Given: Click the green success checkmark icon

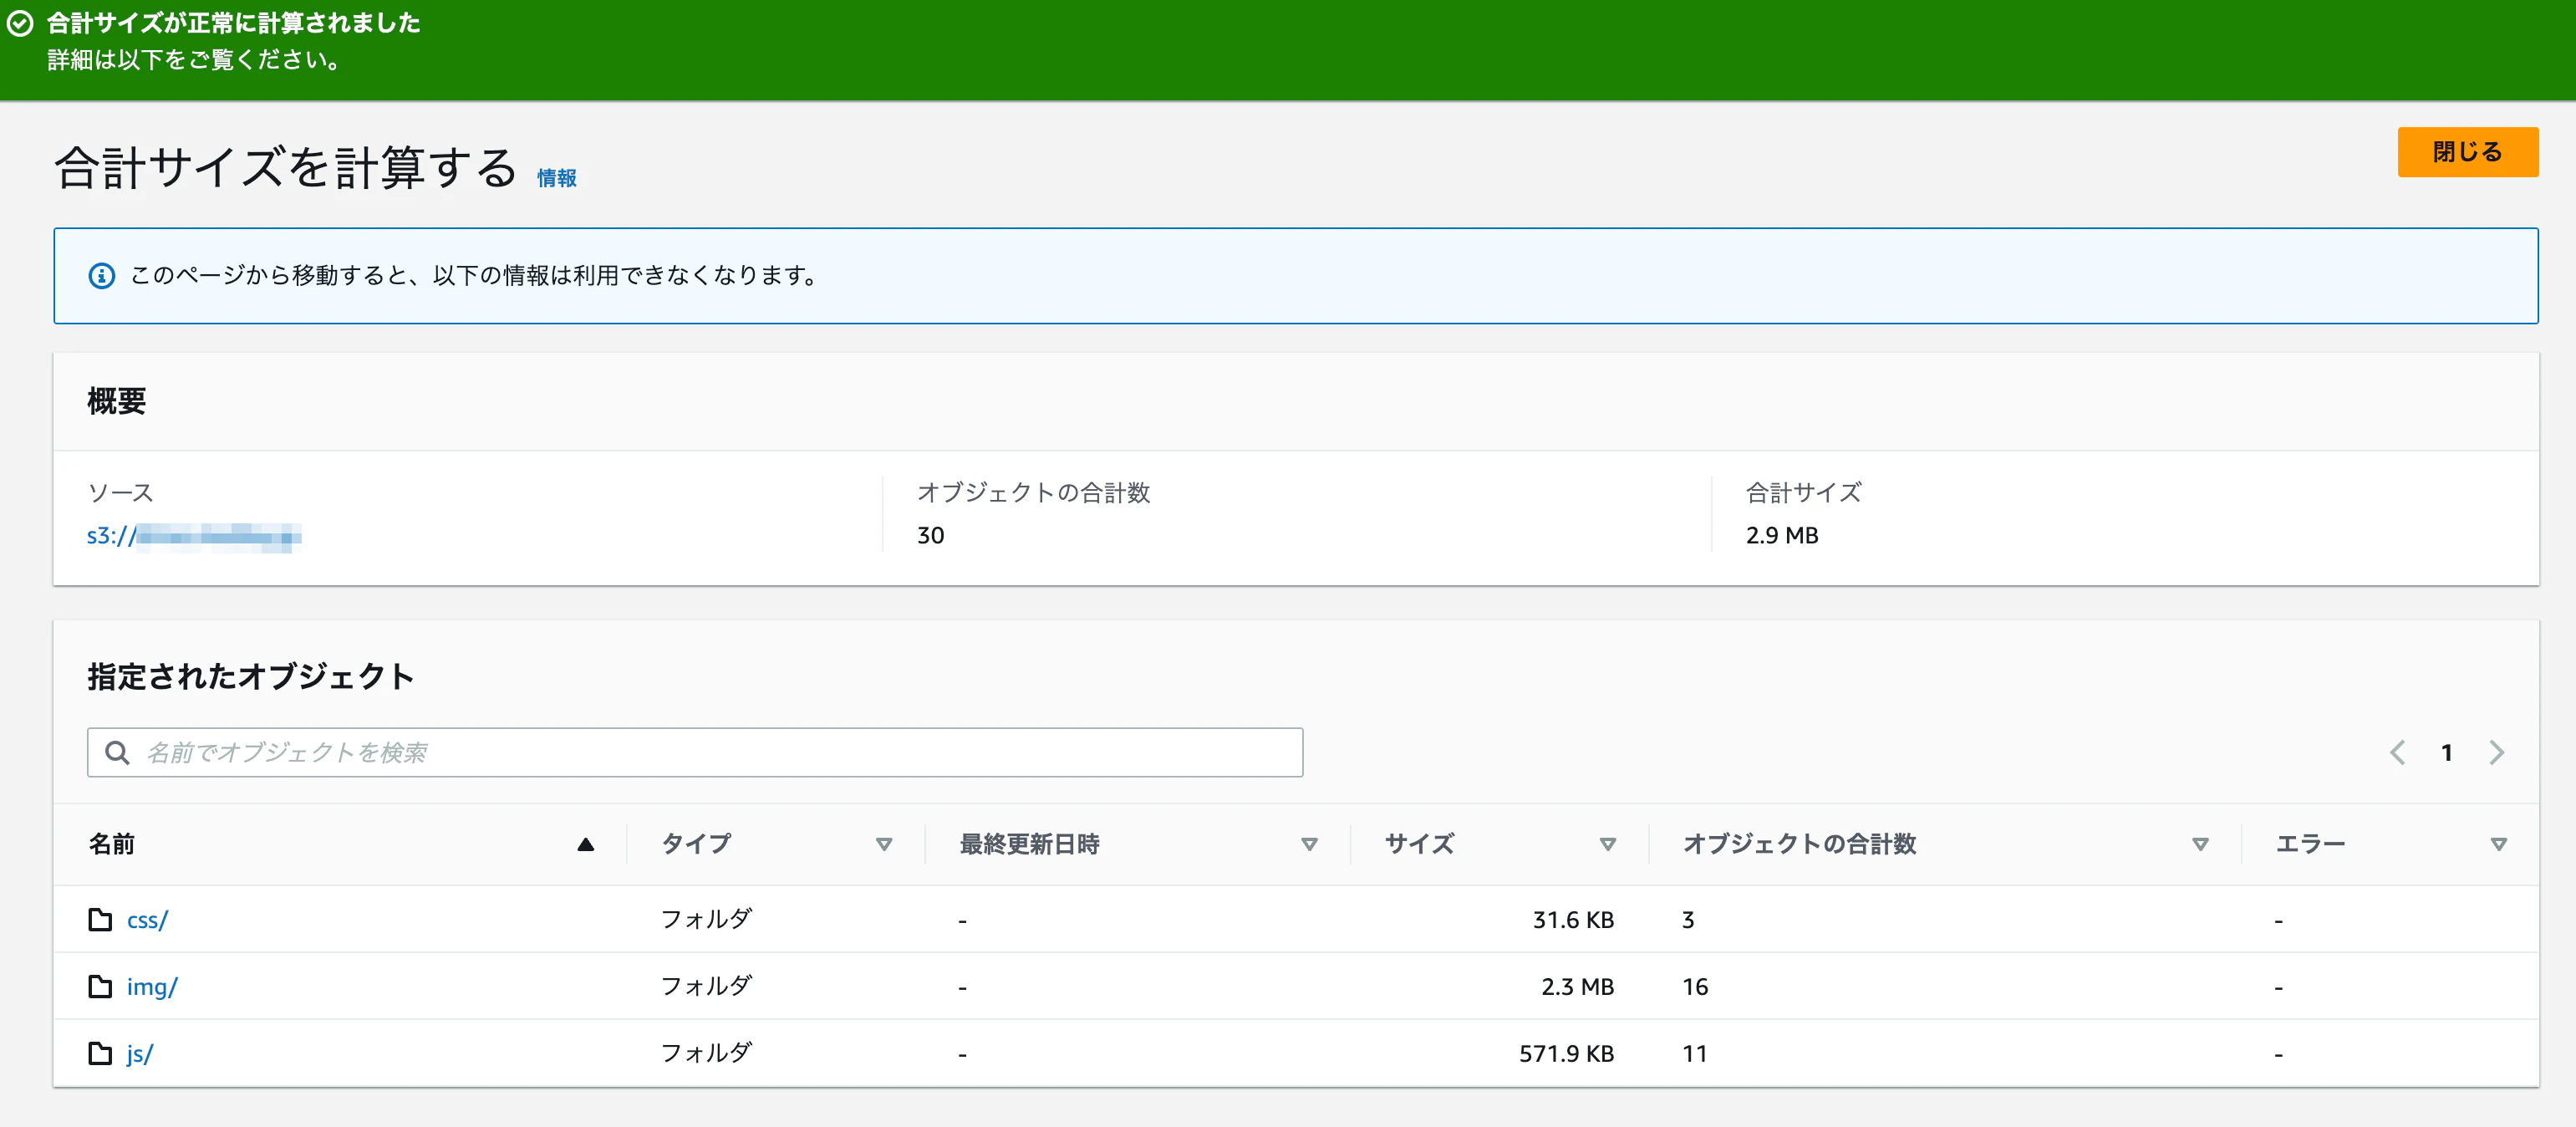Looking at the screenshot, I should click(20, 24).
